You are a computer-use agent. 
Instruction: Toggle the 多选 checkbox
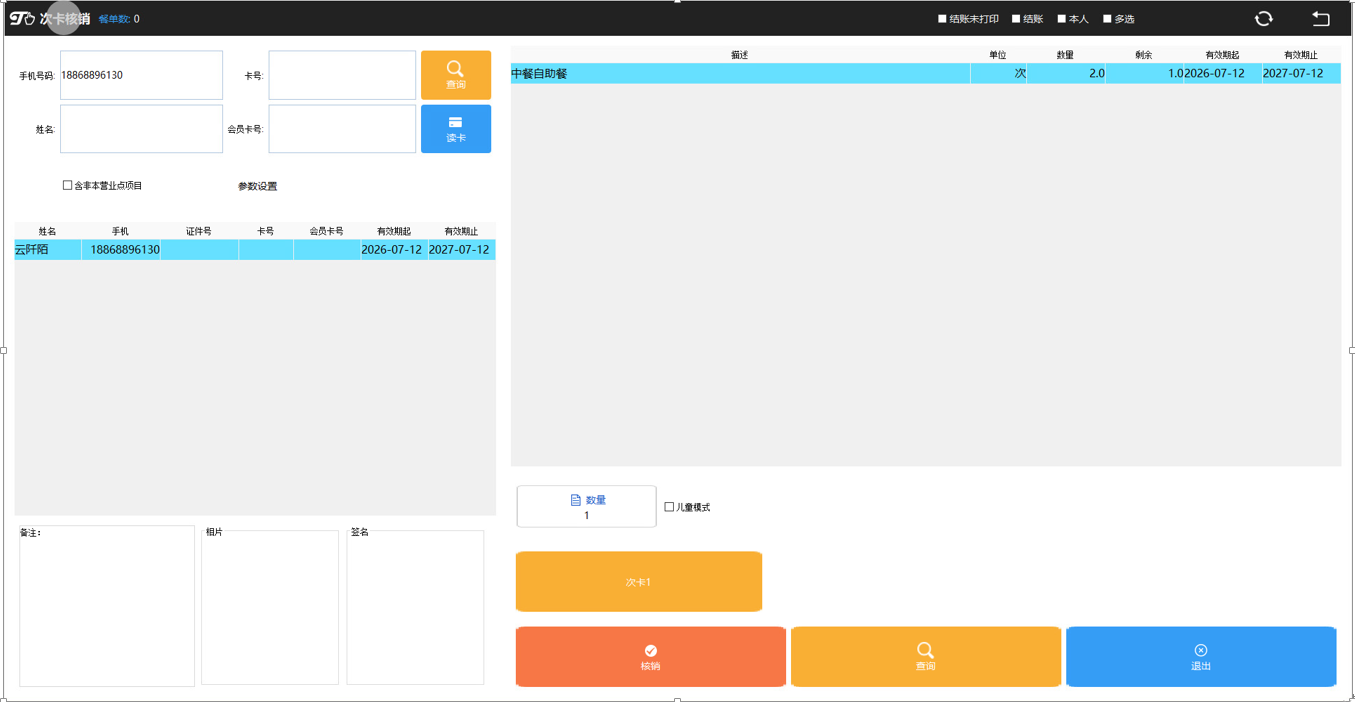coord(1107,19)
